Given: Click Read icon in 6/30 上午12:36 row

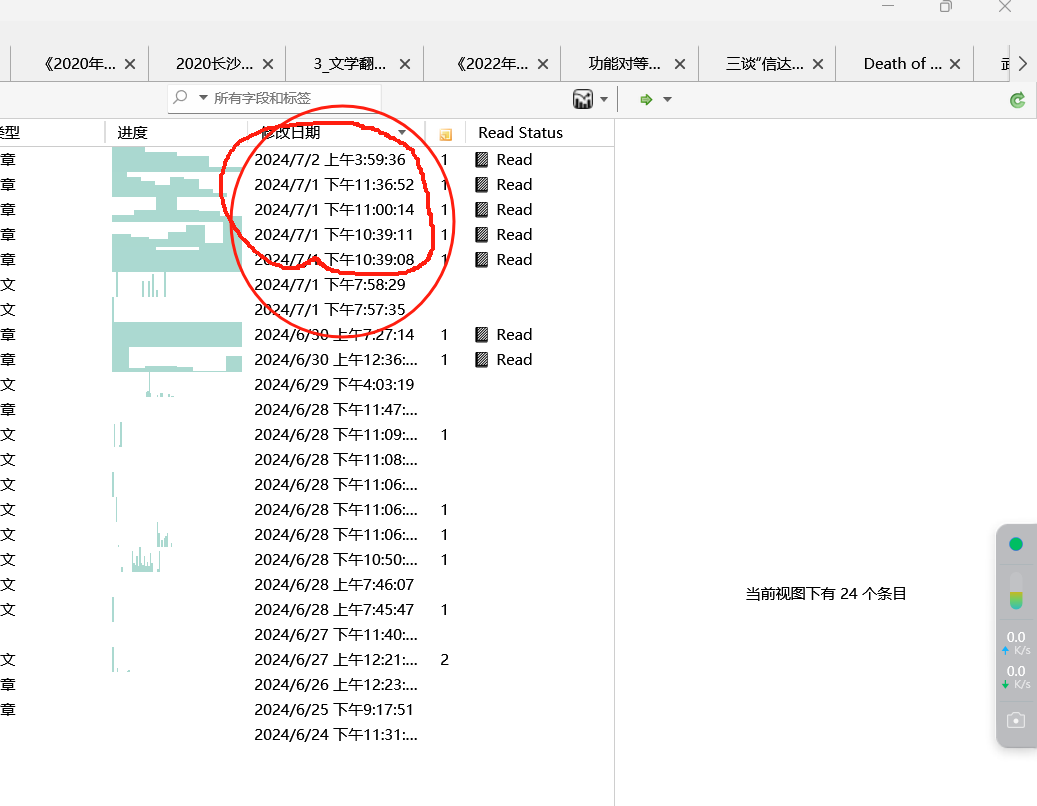Looking at the screenshot, I should point(482,360).
